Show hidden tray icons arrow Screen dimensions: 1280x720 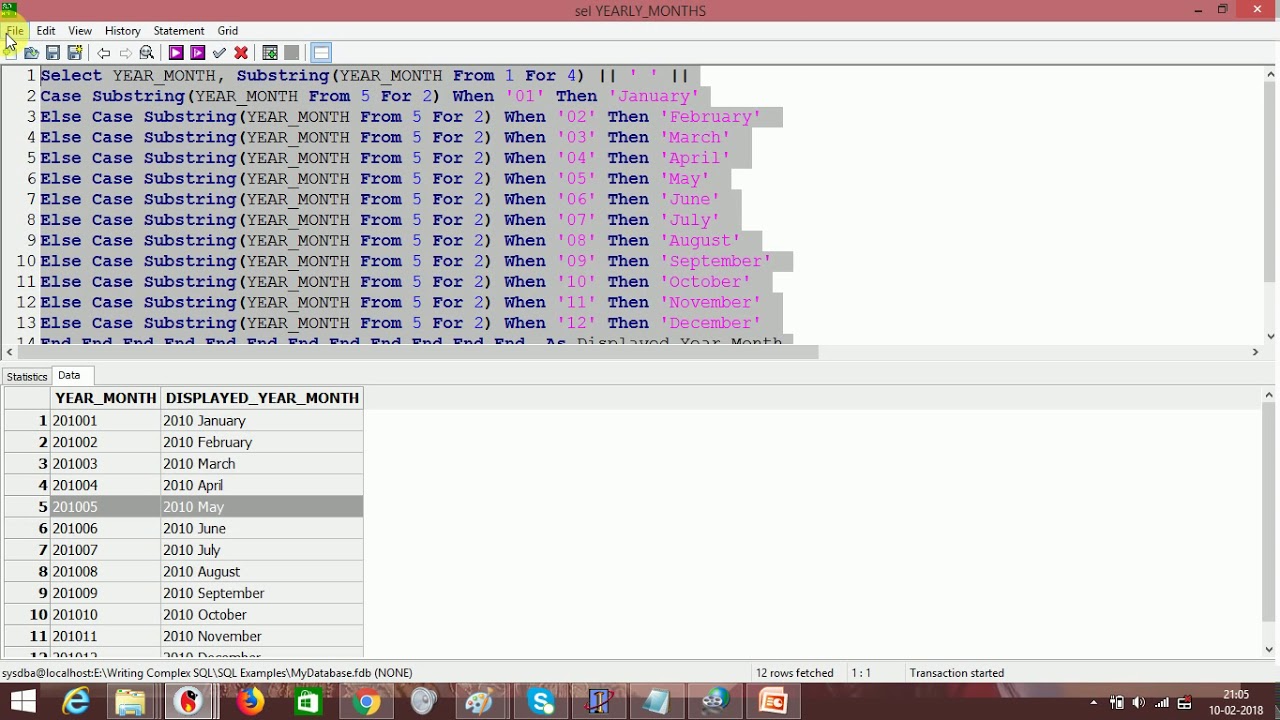click(1094, 703)
